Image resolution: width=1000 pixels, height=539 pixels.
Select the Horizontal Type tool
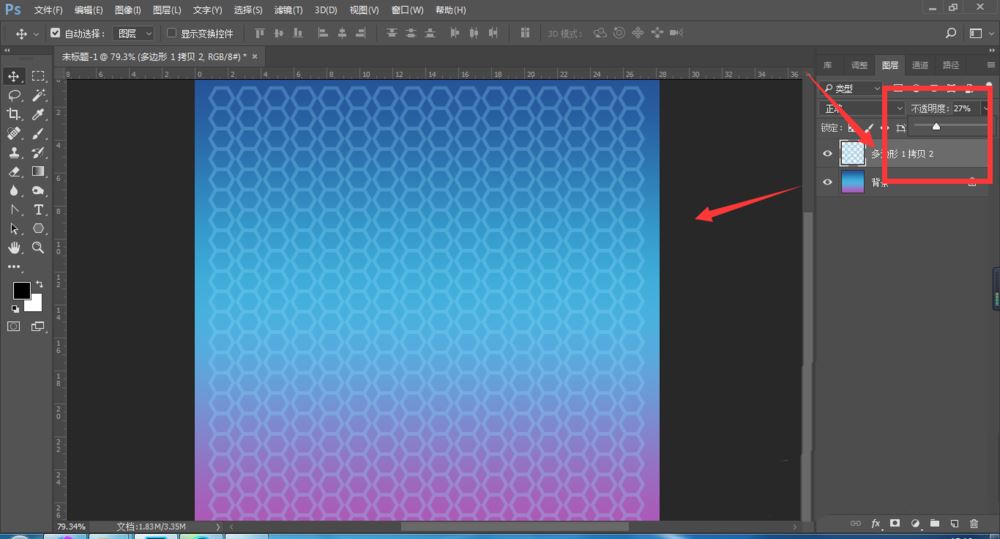tap(38, 210)
